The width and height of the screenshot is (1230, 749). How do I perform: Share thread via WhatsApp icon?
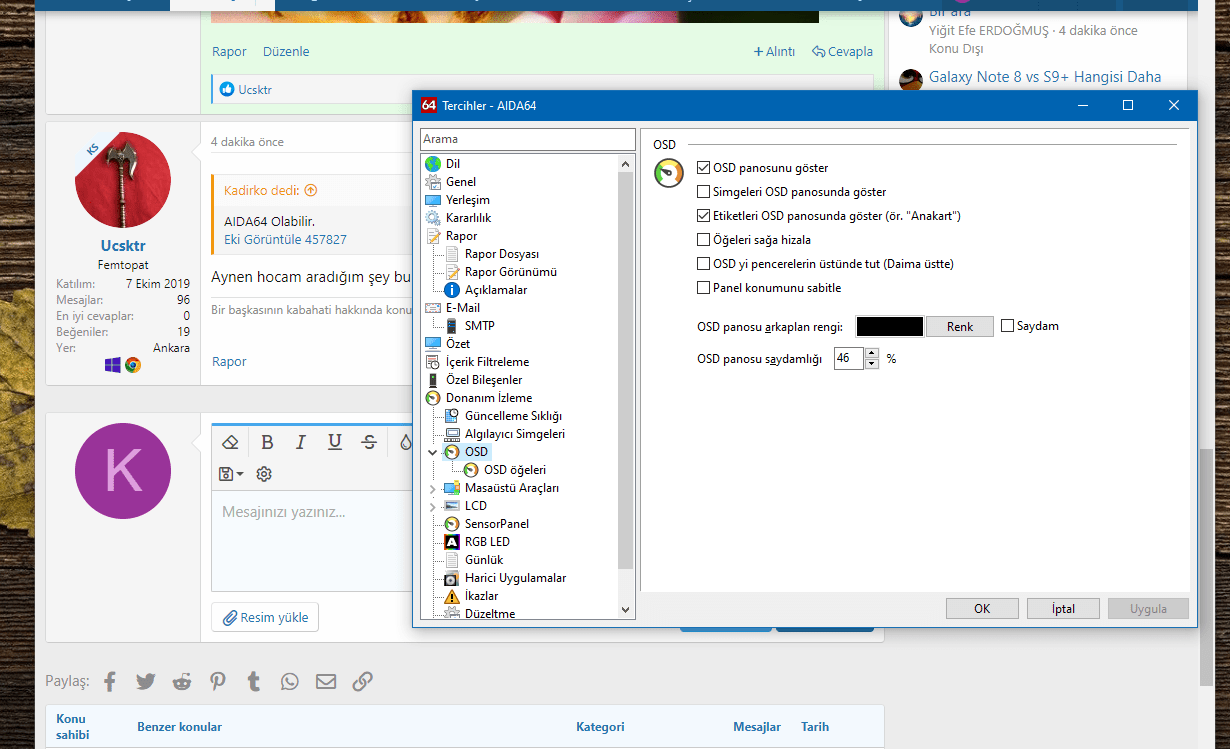pos(290,682)
